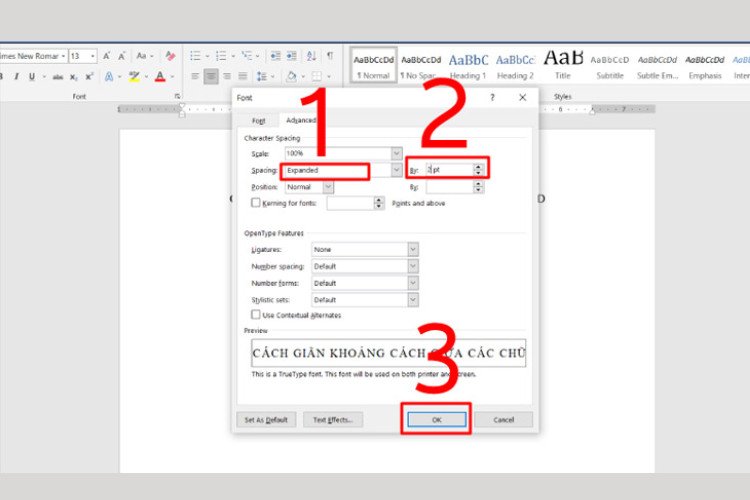
Task: Apply the Title style
Action: click(x=563, y=66)
